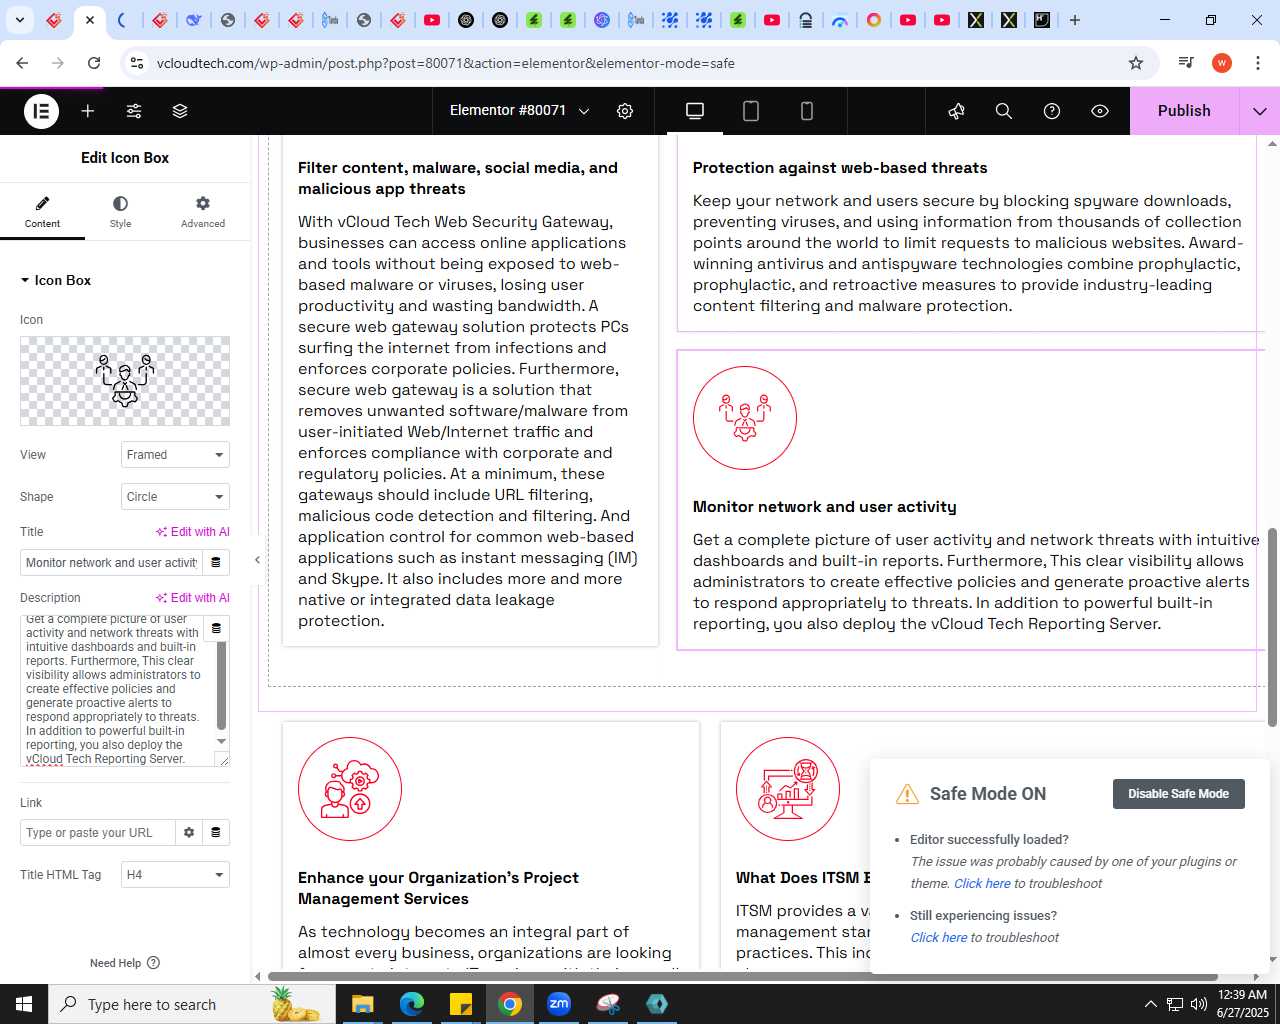The image size is (1280, 1024).
Task: Click the Enhance Project Management icon circle
Action: (x=350, y=789)
